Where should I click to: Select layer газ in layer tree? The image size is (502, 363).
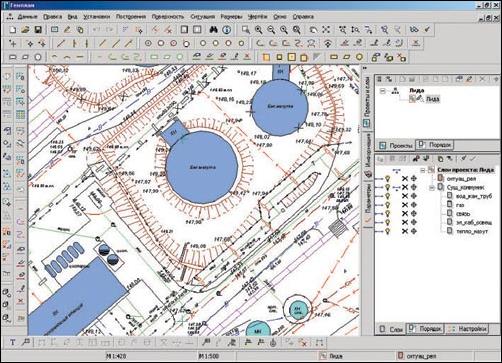(x=460, y=205)
